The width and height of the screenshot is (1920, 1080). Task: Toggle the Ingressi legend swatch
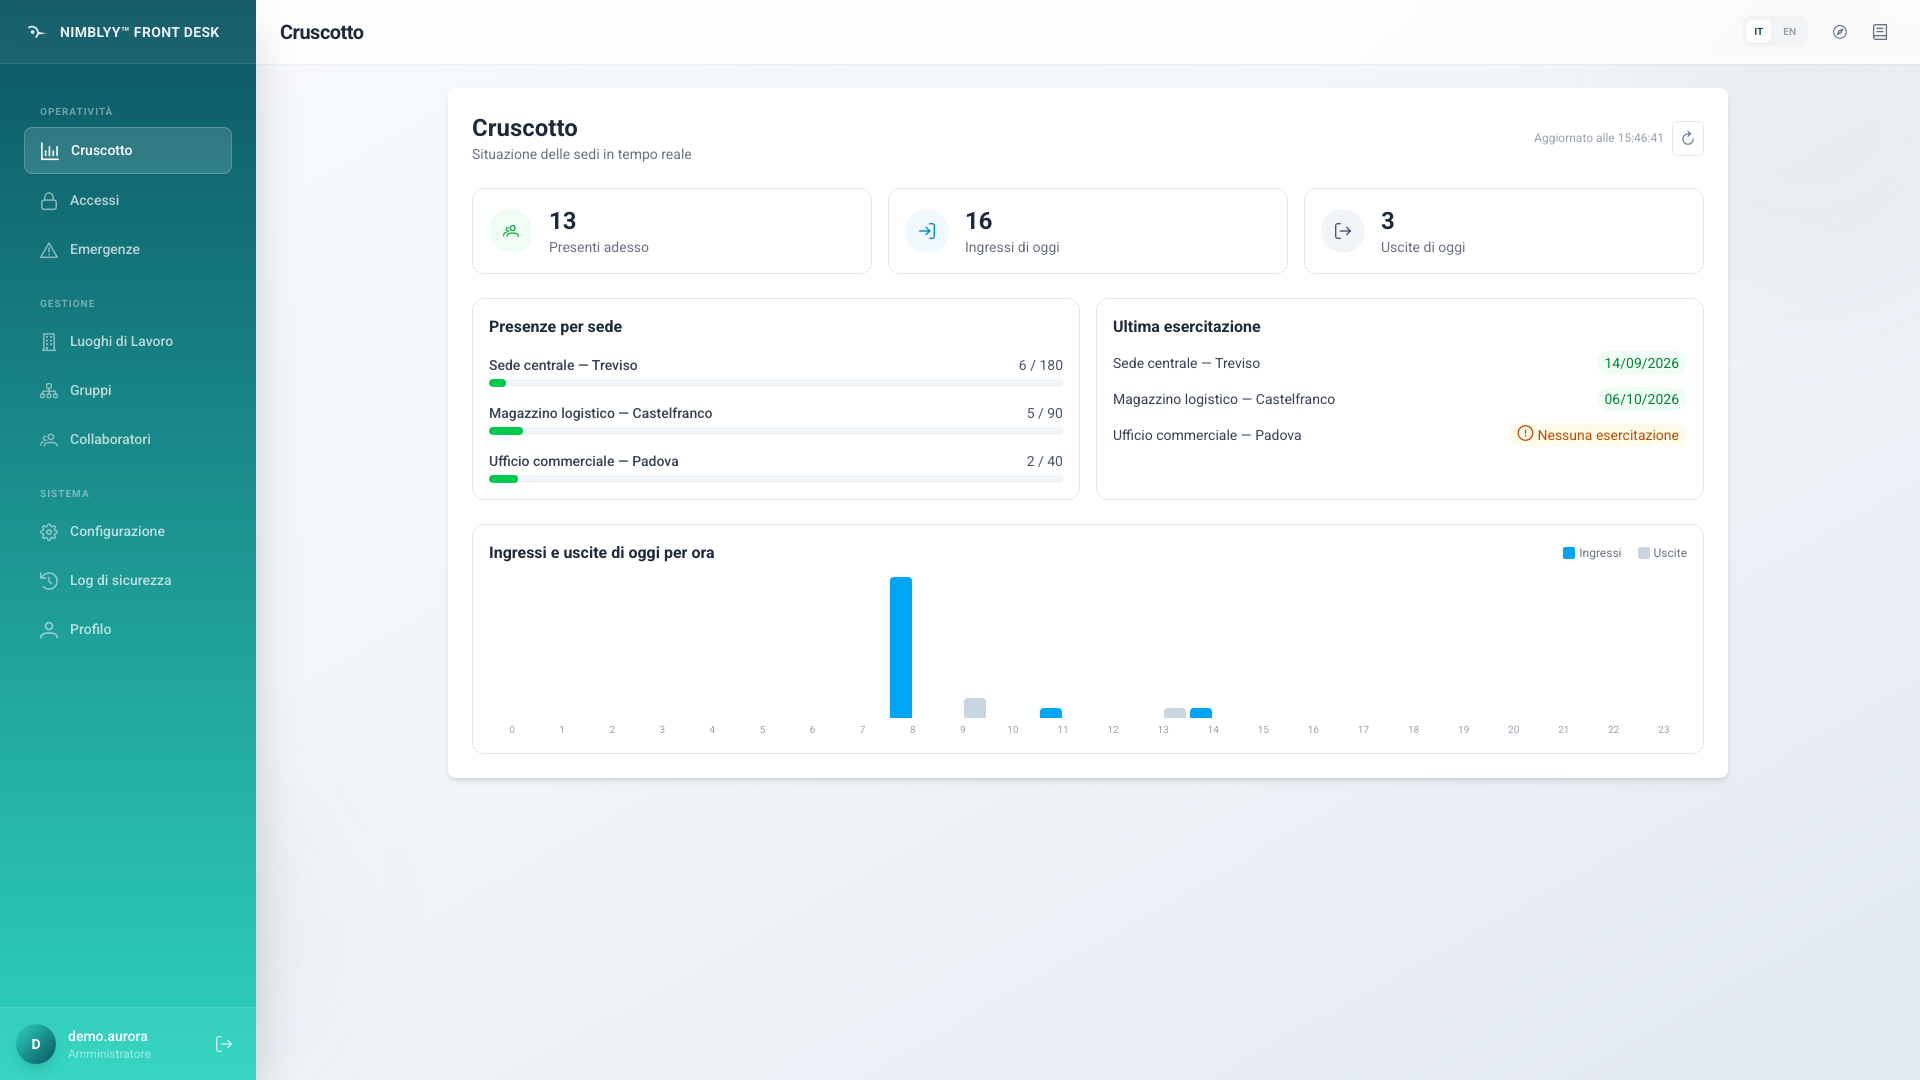coord(1569,553)
